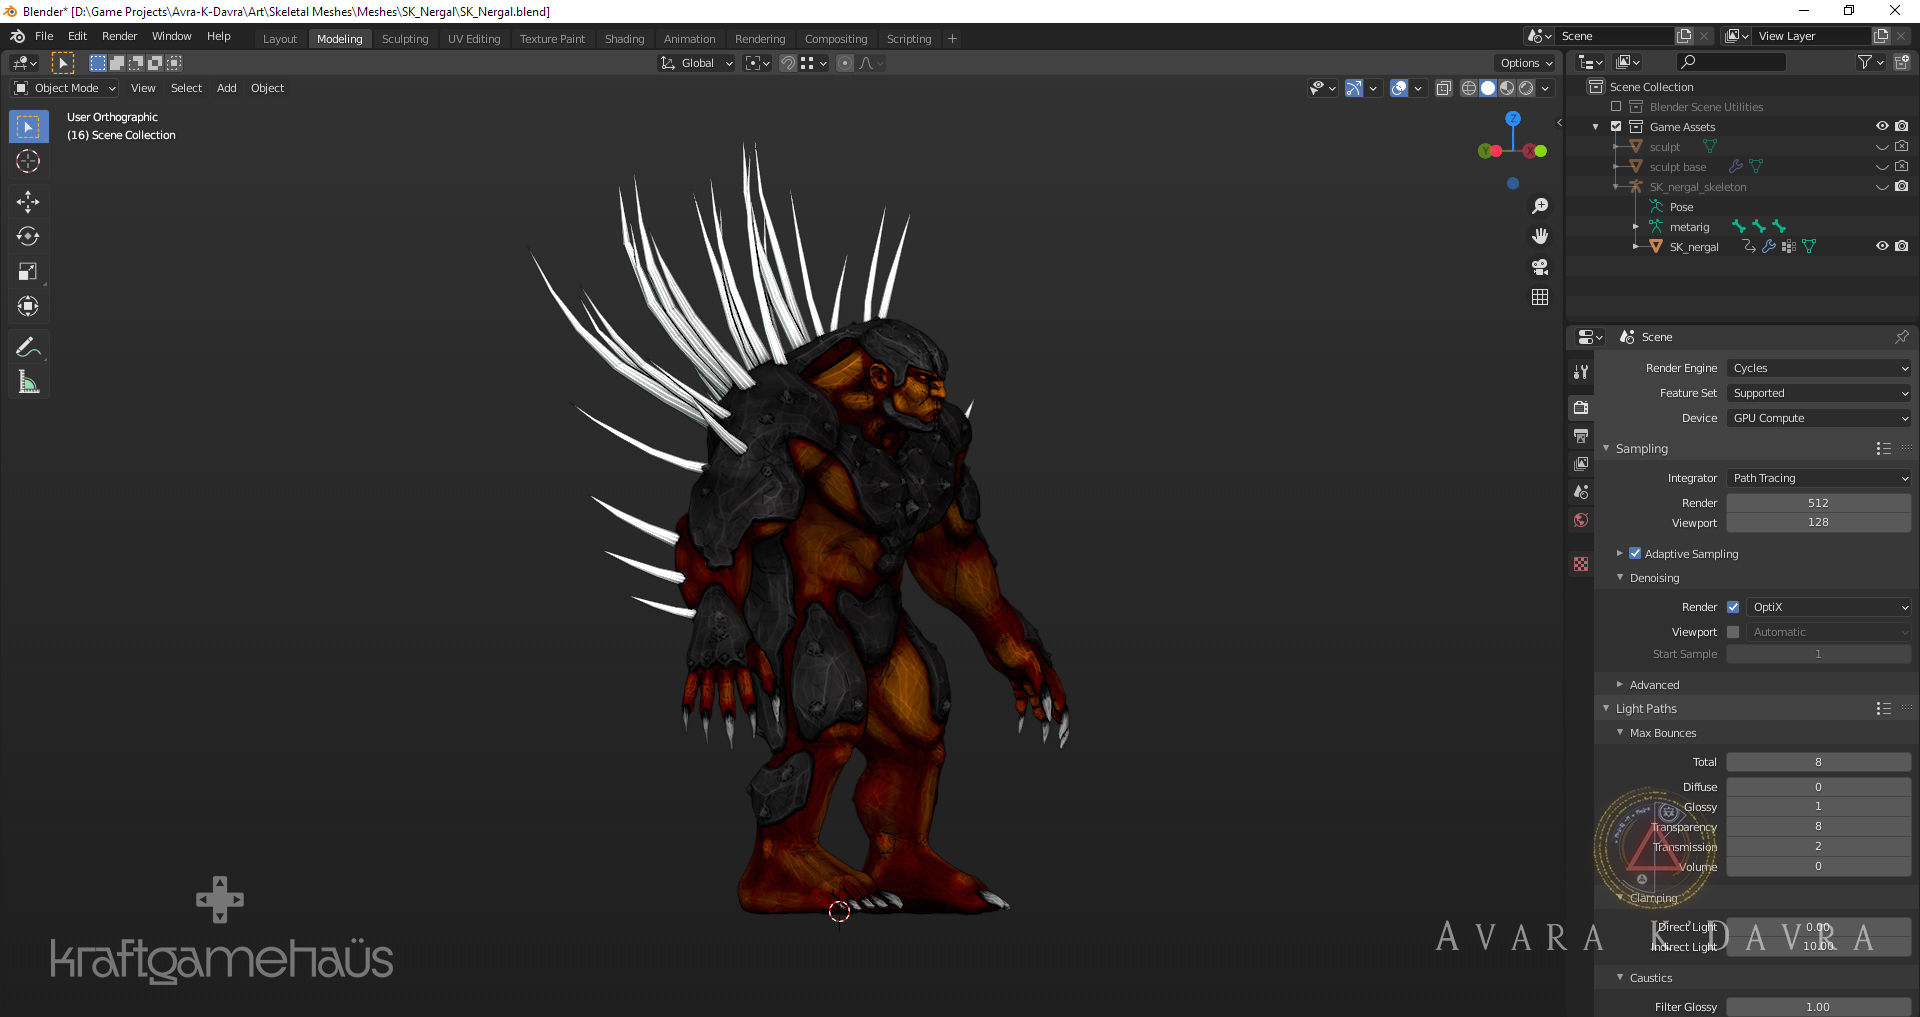Screen dimensions: 1920x1017
Task: Switch to rendered viewport shading
Action: tap(1526, 88)
